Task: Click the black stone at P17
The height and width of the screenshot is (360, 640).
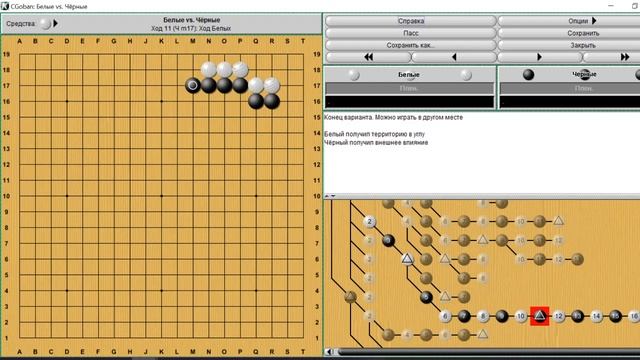Action: click(240, 85)
